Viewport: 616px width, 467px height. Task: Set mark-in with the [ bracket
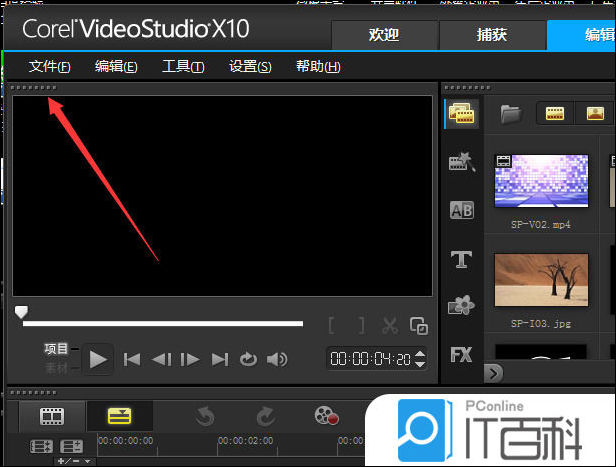point(332,326)
